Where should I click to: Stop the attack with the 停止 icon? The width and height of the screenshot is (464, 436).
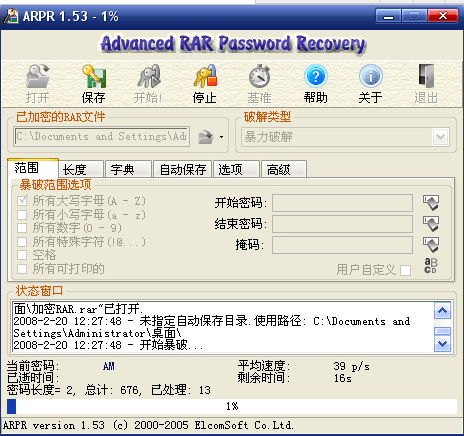tap(205, 77)
